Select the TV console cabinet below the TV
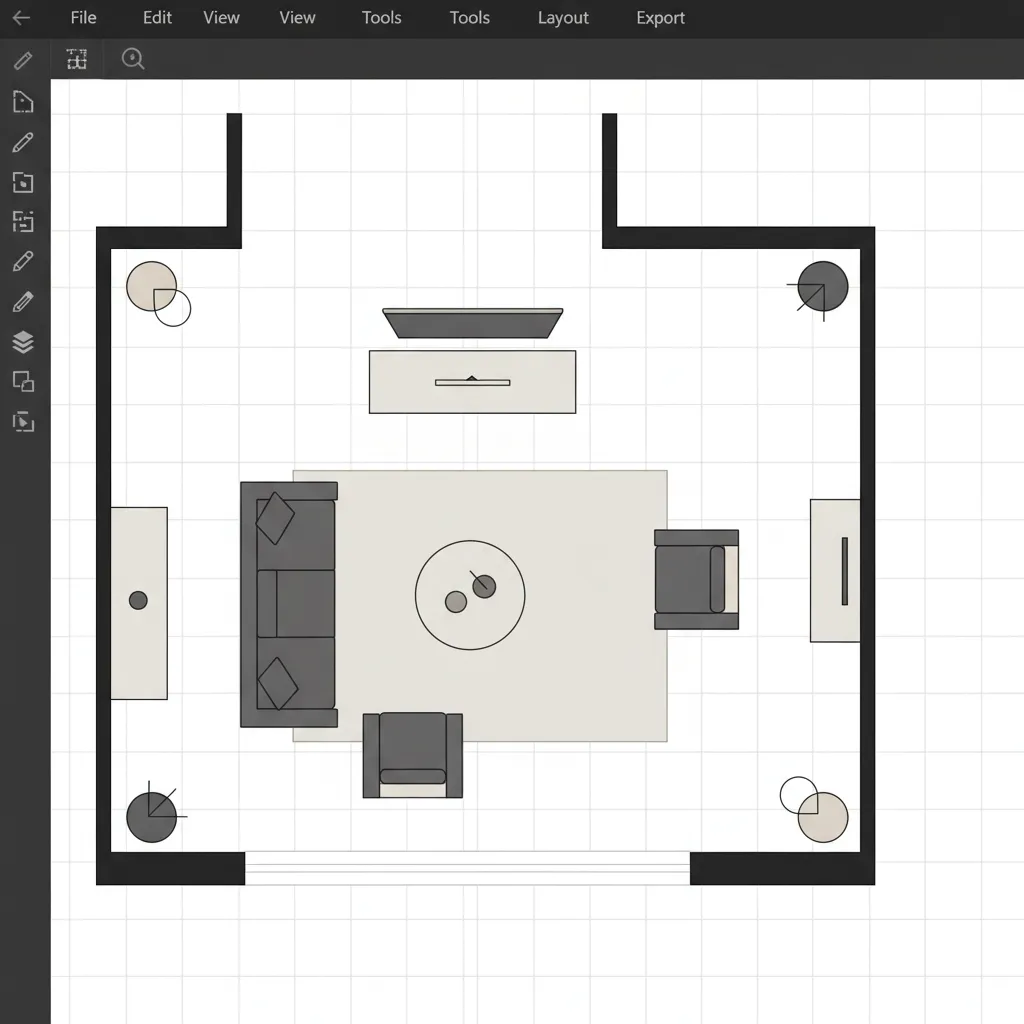 tap(473, 382)
